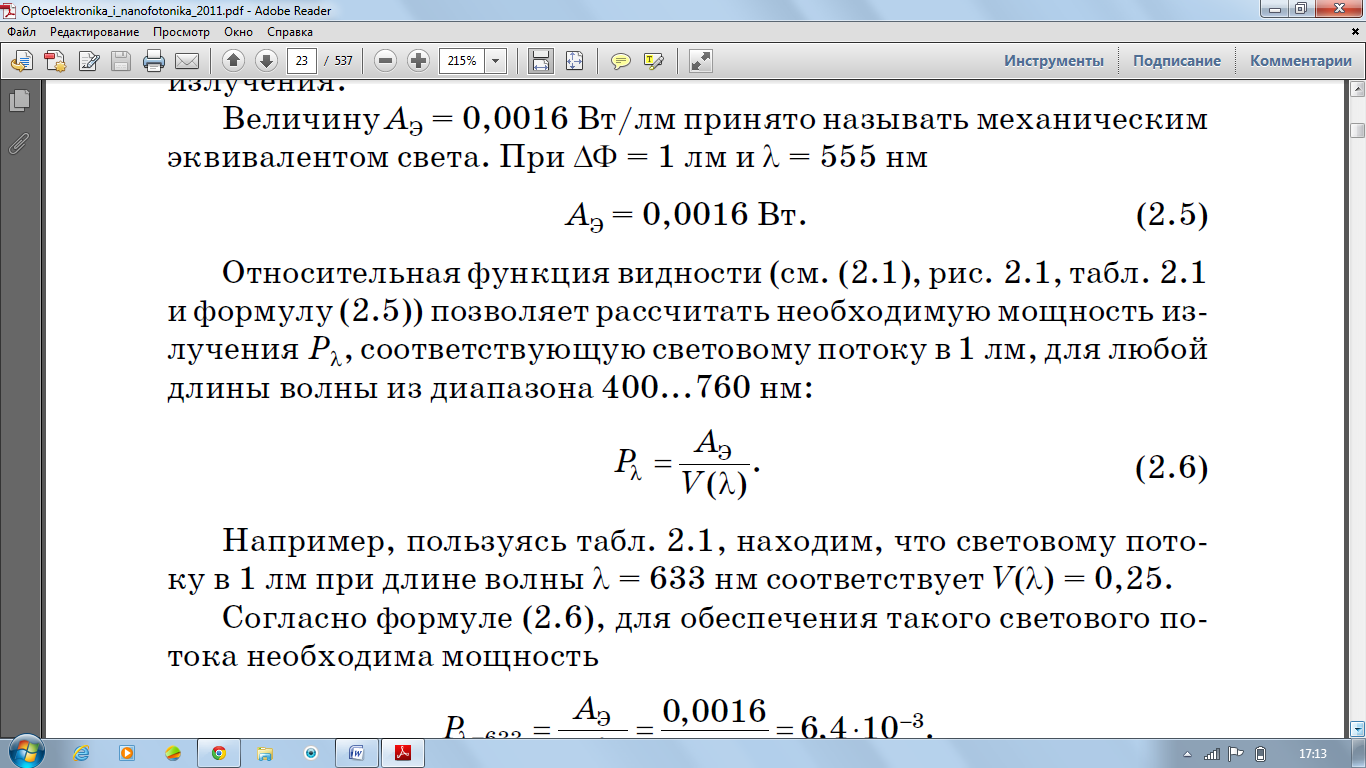Switch to read mode with expand arrows icon
The image size is (1366, 768).
(x=701, y=61)
